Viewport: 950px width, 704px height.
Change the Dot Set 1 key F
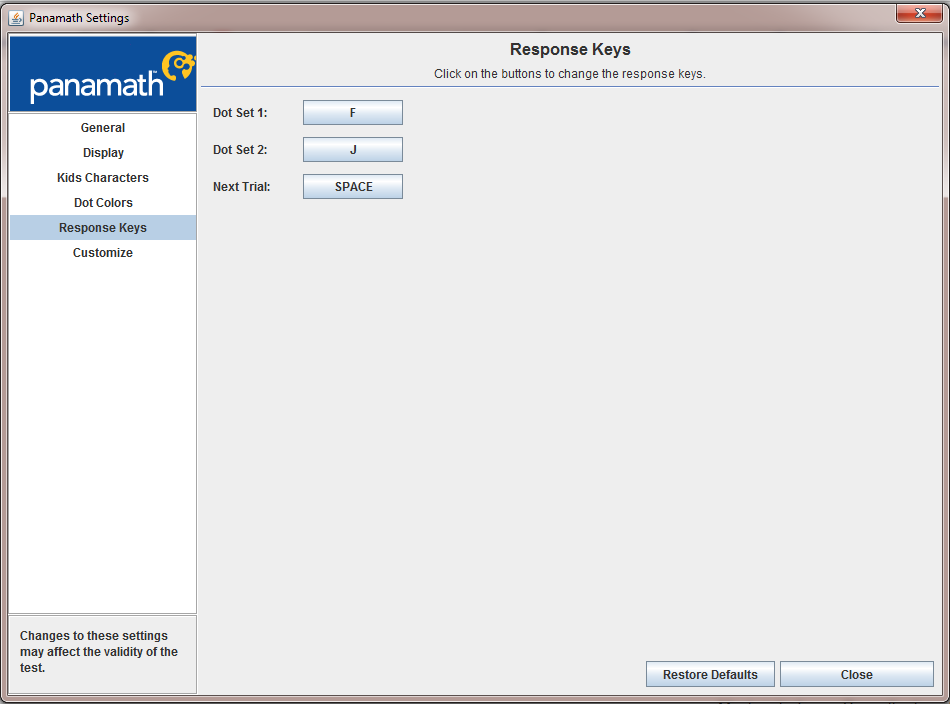coord(353,113)
